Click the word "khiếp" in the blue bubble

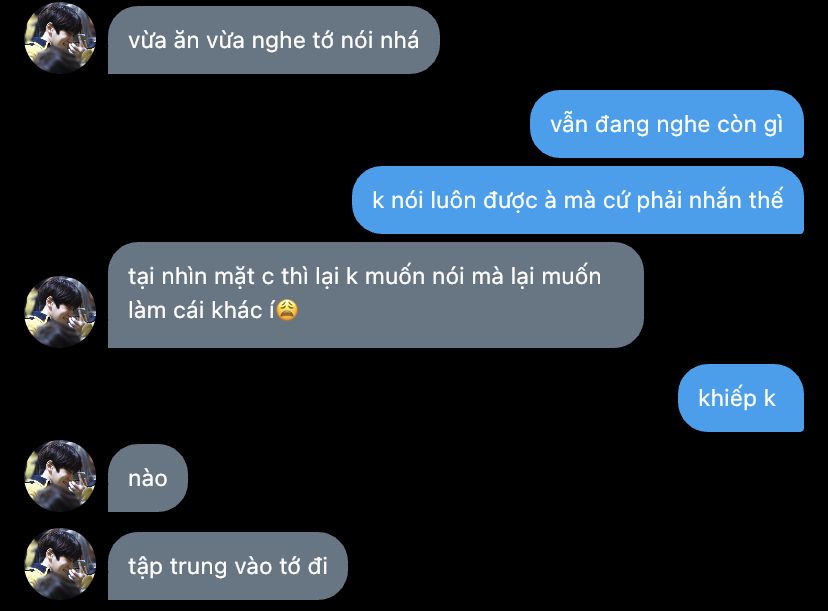pos(727,399)
